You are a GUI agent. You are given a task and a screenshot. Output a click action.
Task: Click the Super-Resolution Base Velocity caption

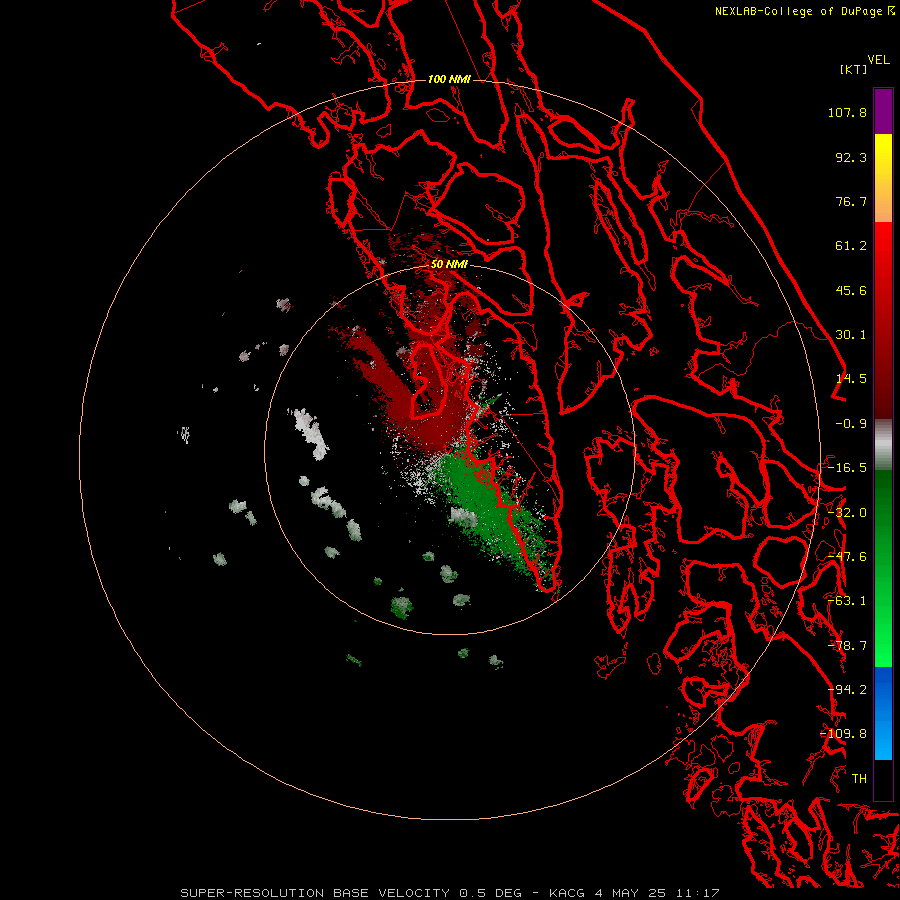(449, 893)
